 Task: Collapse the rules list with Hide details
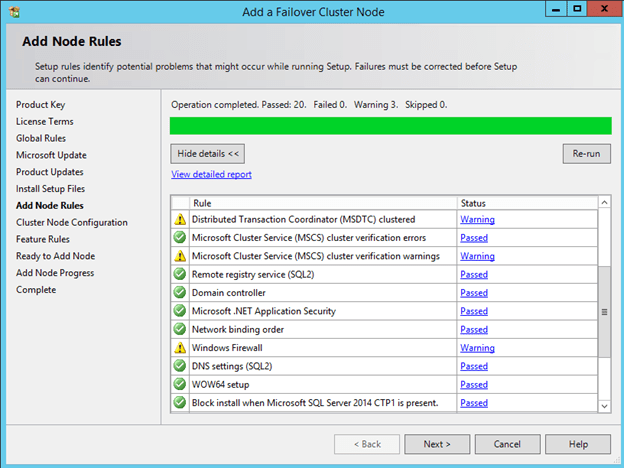[x=208, y=154]
